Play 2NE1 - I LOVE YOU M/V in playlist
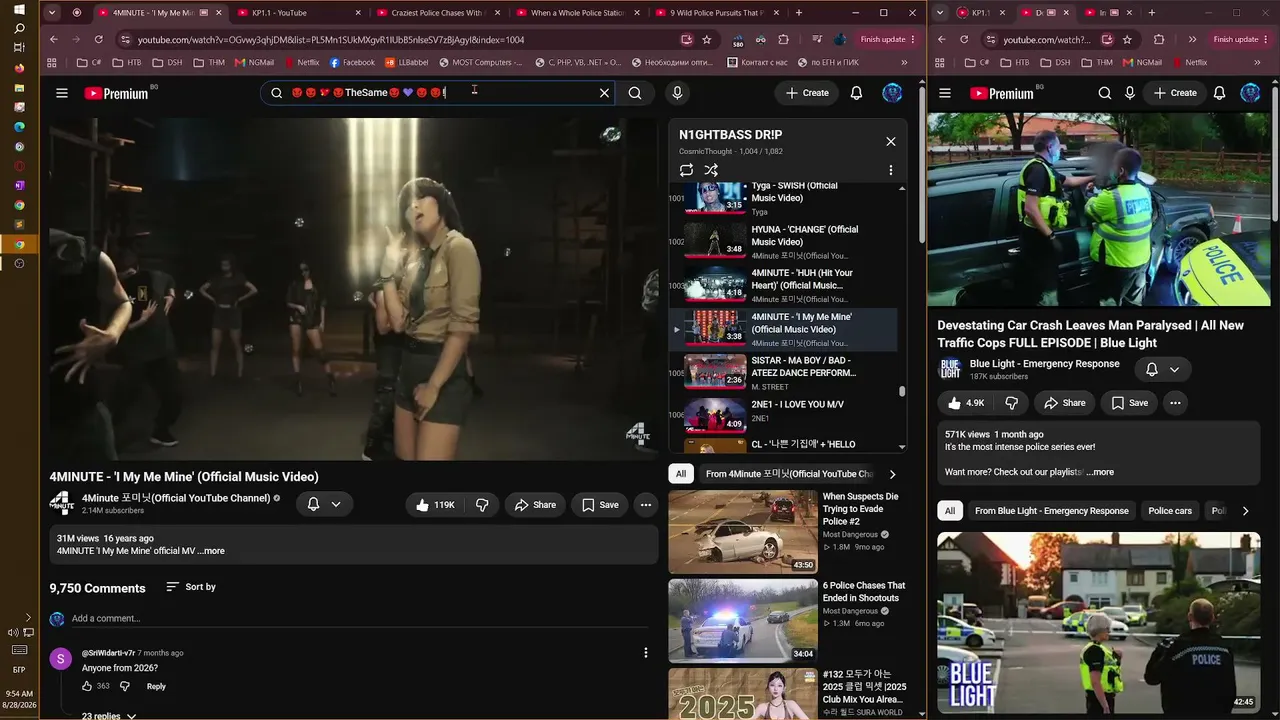Viewport: 1280px width, 720px height. coord(784,415)
